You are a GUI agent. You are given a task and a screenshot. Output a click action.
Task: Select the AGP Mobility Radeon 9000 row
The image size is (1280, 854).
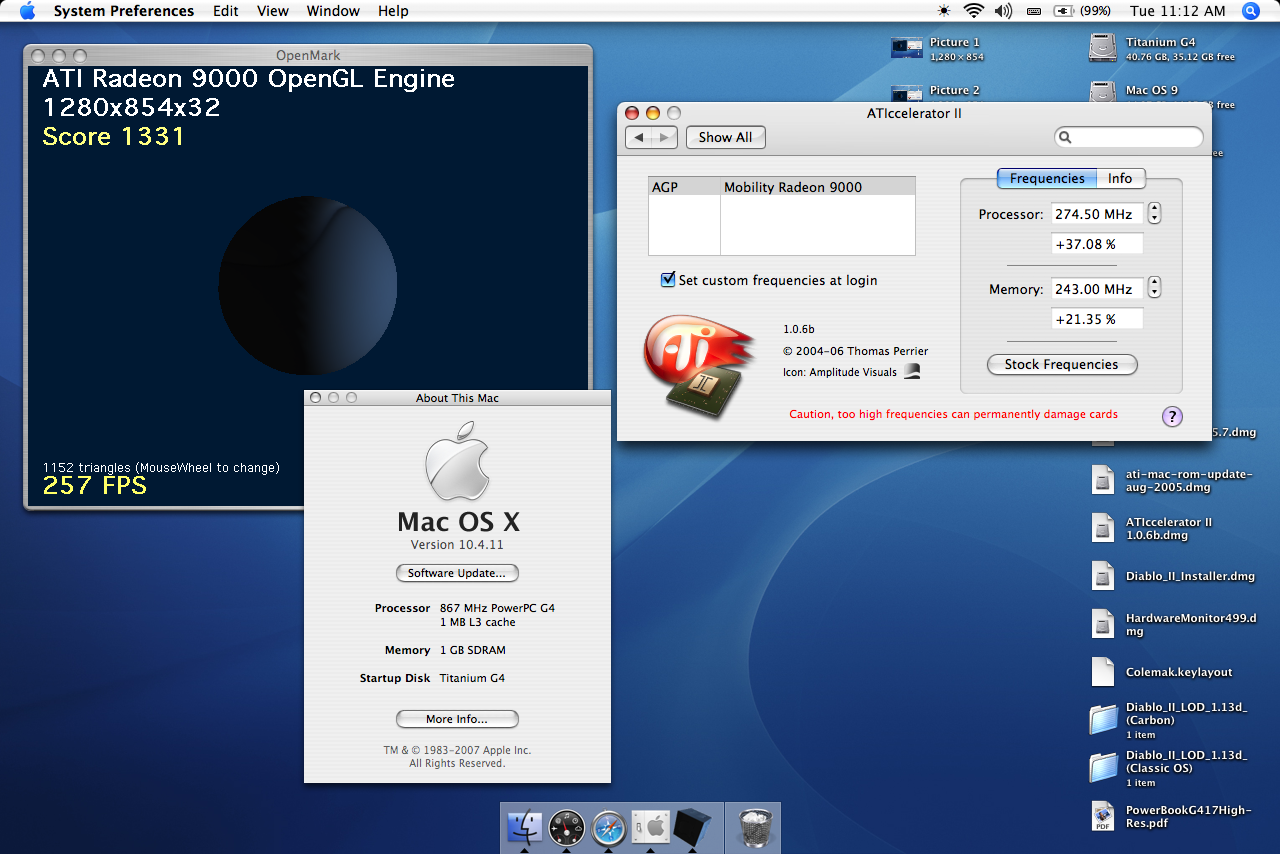point(782,187)
